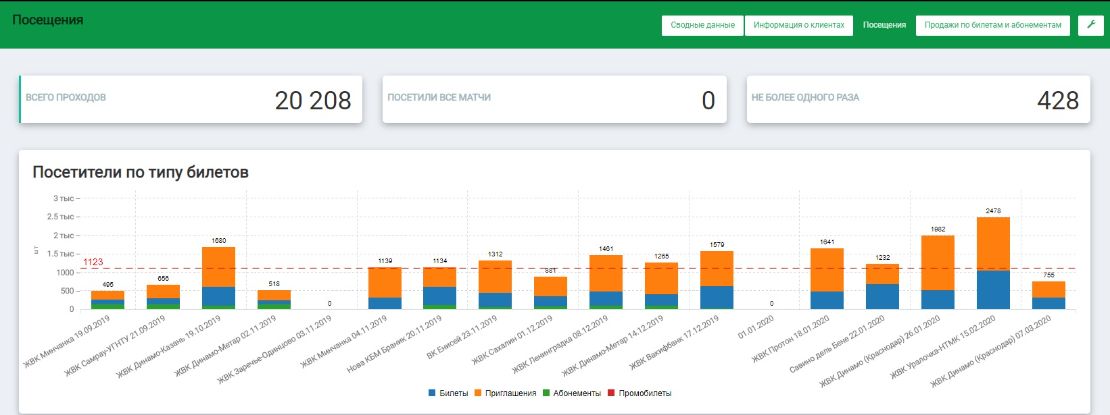This screenshot has width=1110, height=415.
Task: Click the blue segment of the 1680 bar
Action: point(218,297)
